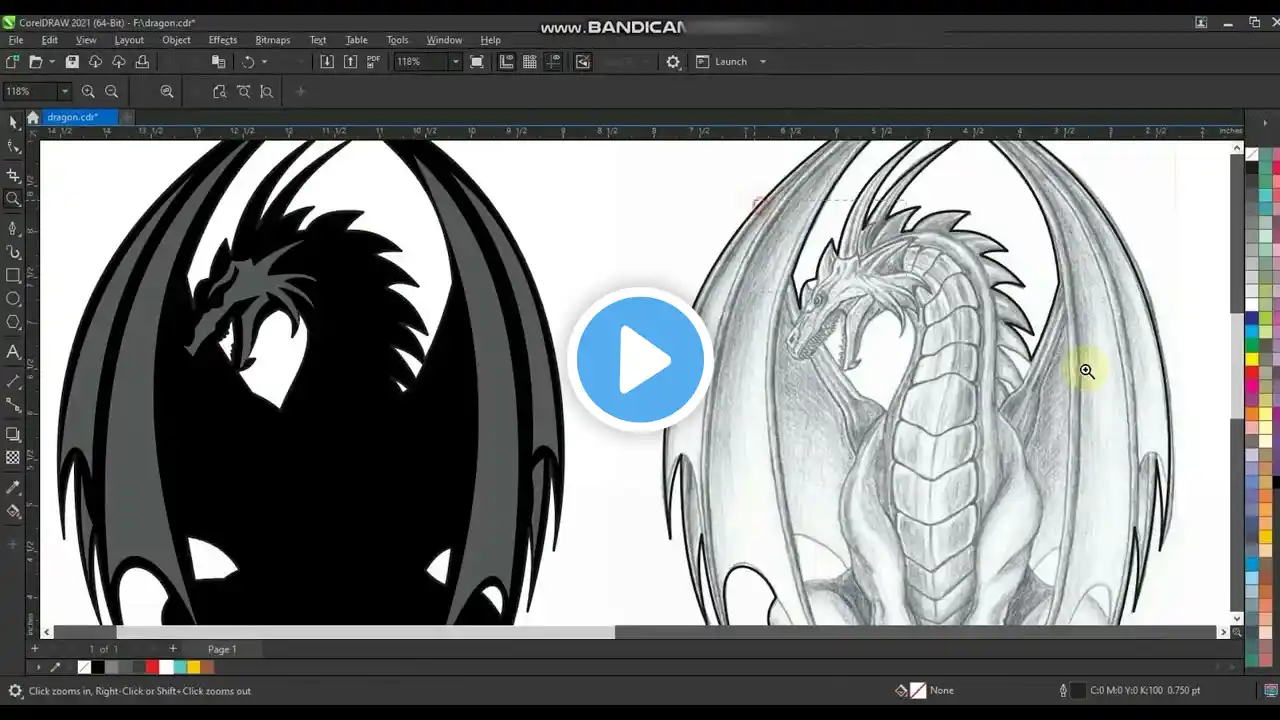Screen dimensions: 1280x720
Task: Select the Polygon tool
Action: (13, 322)
